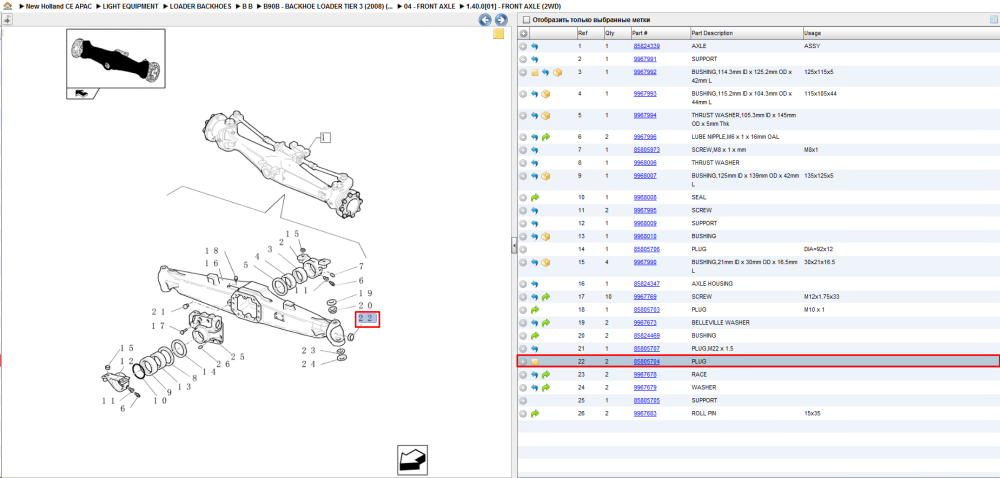Collapse the panel with the splitter arrow handle
This screenshot has width=1000, height=478.
(x=514, y=247)
